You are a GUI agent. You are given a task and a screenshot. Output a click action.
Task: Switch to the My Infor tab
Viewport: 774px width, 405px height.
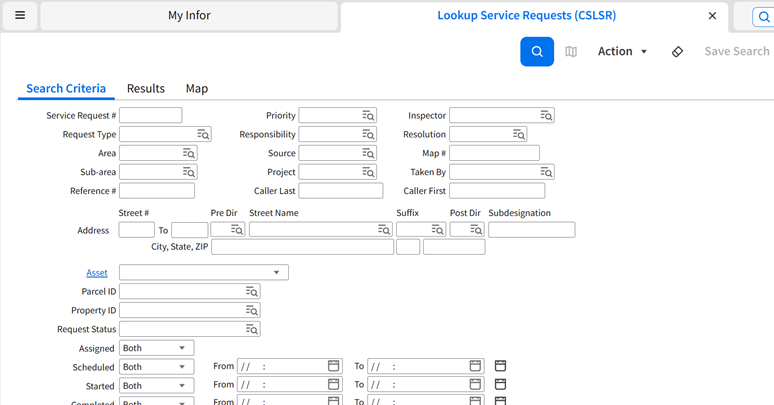click(189, 16)
